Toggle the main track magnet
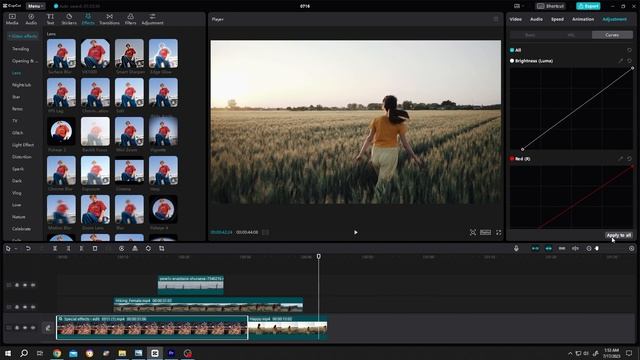The height and width of the screenshot is (360, 640). [x=535, y=248]
